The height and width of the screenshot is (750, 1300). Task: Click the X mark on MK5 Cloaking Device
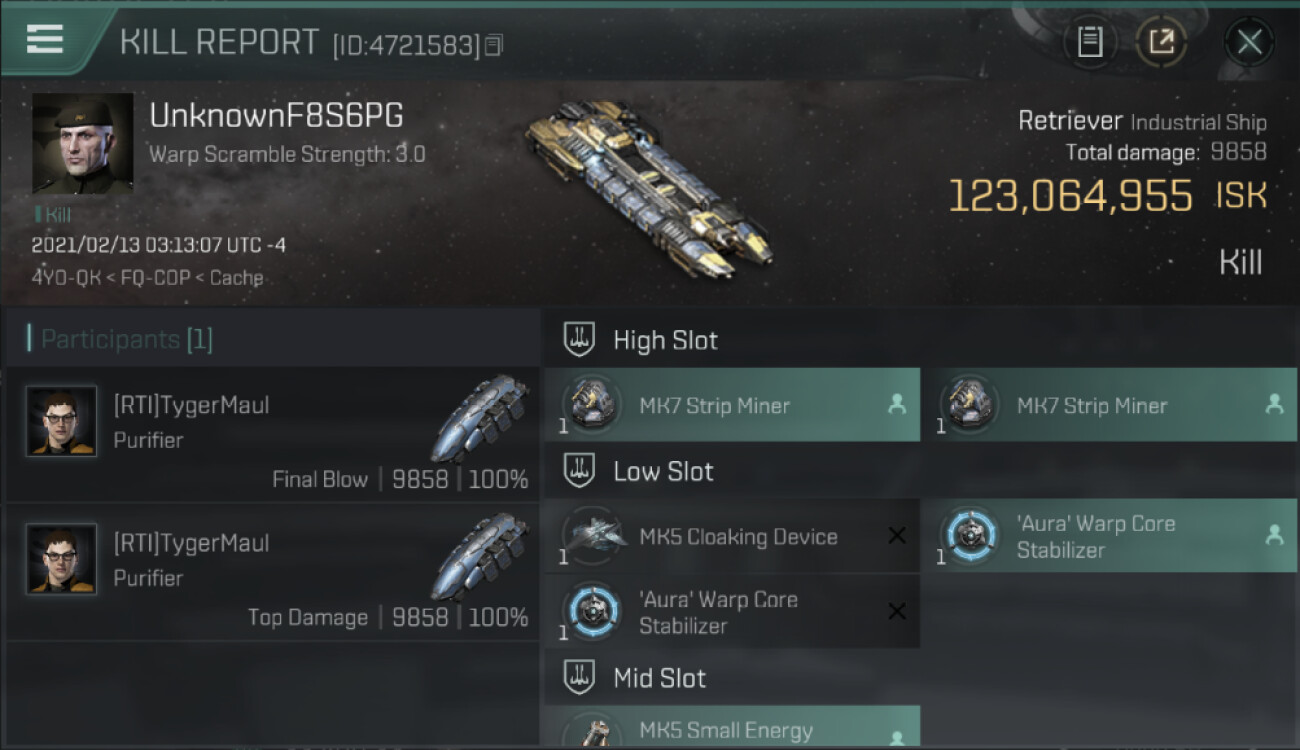tap(897, 536)
